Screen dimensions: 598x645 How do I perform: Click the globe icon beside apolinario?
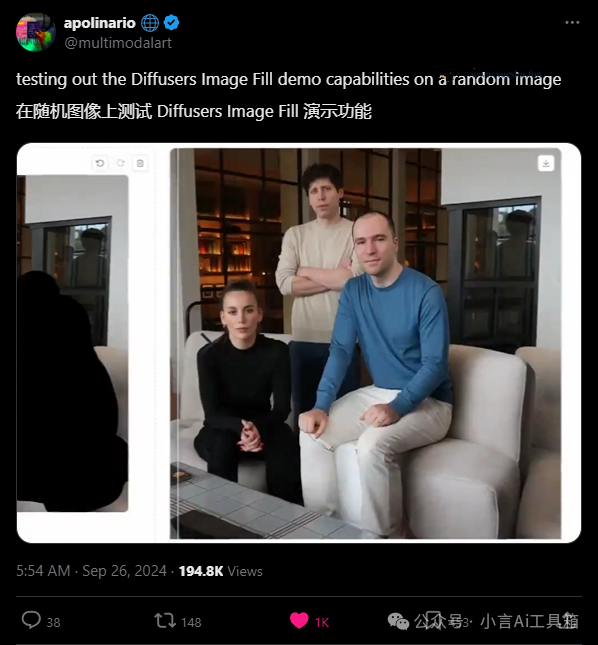pyautogui.click(x=150, y=23)
